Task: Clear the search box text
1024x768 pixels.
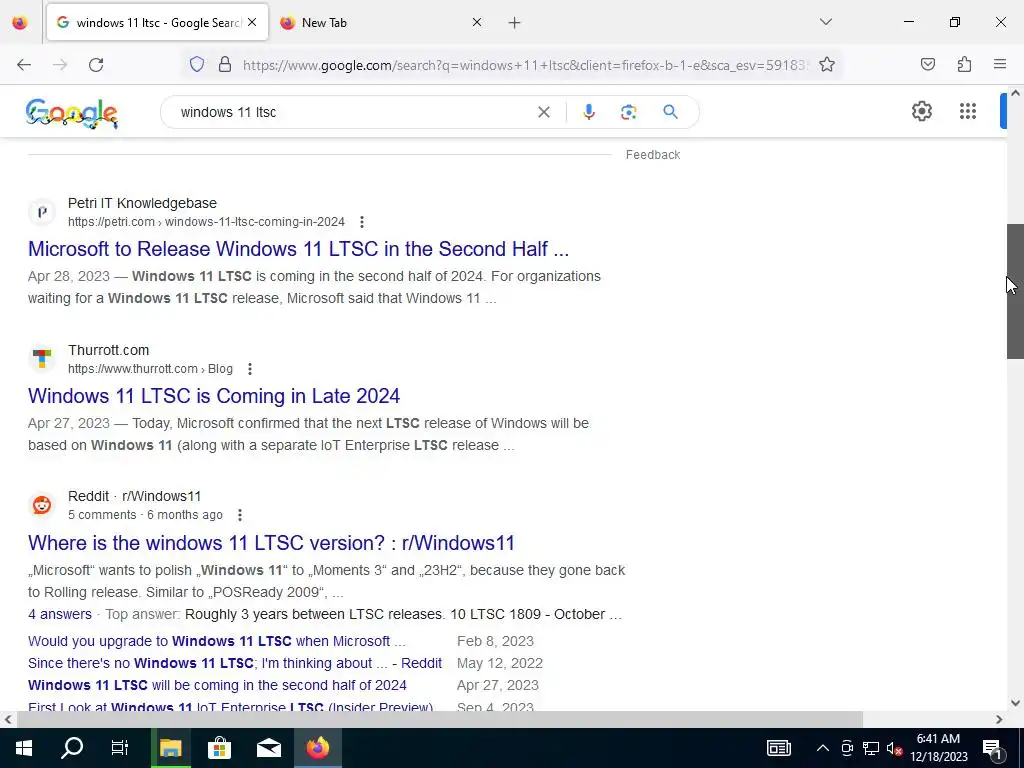Action: tap(543, 112)
